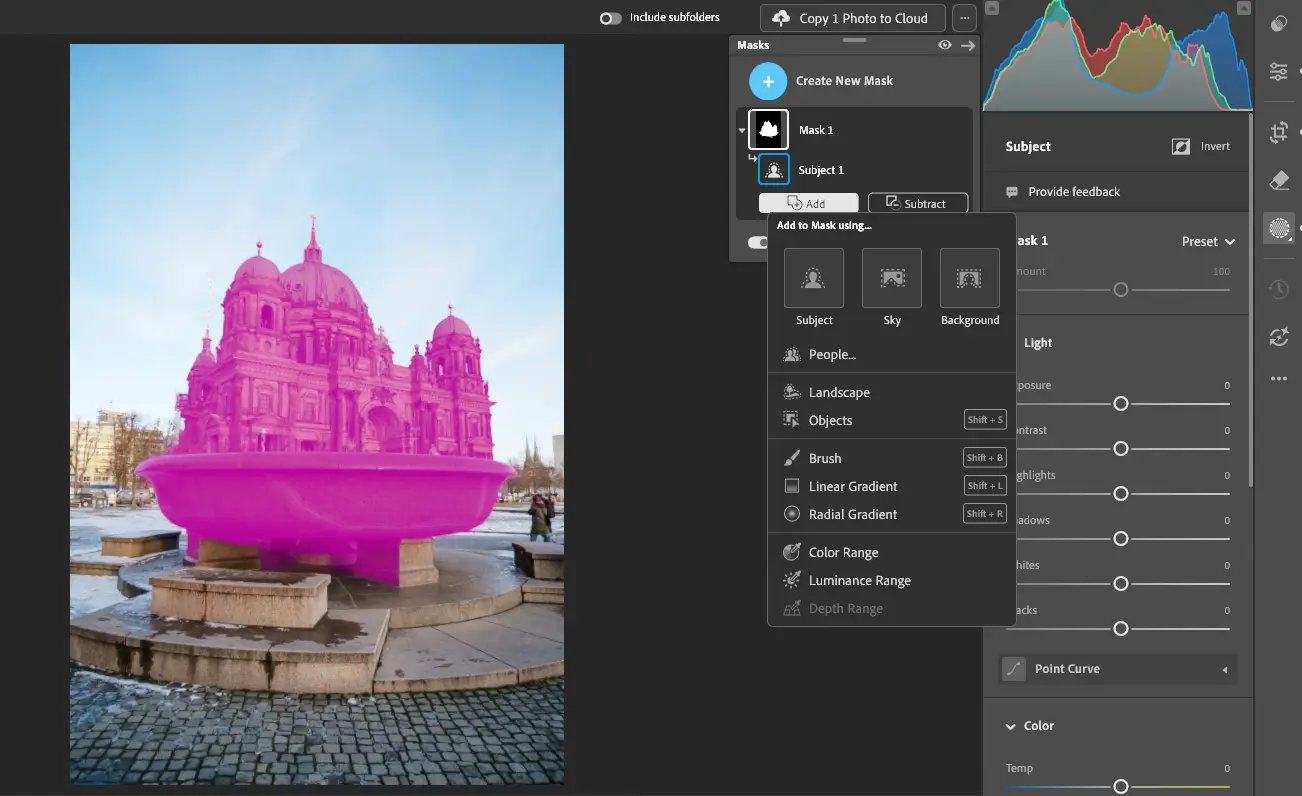Click the Exposure slider handle
This screenshot has height=796, width=1302.
click(1121, 404)
